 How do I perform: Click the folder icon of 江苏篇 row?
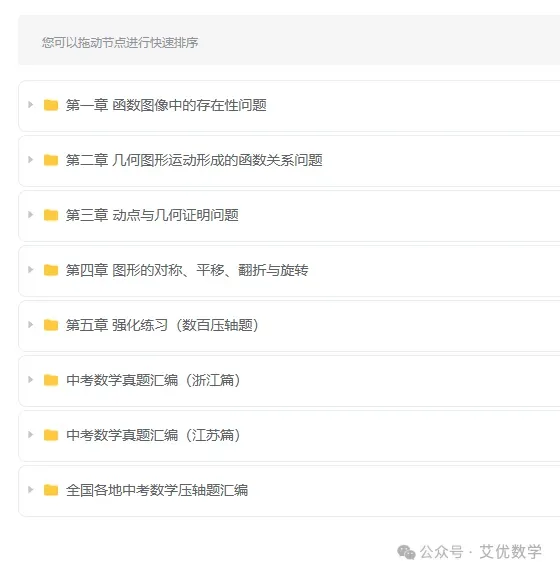click(x=51, y=435)
